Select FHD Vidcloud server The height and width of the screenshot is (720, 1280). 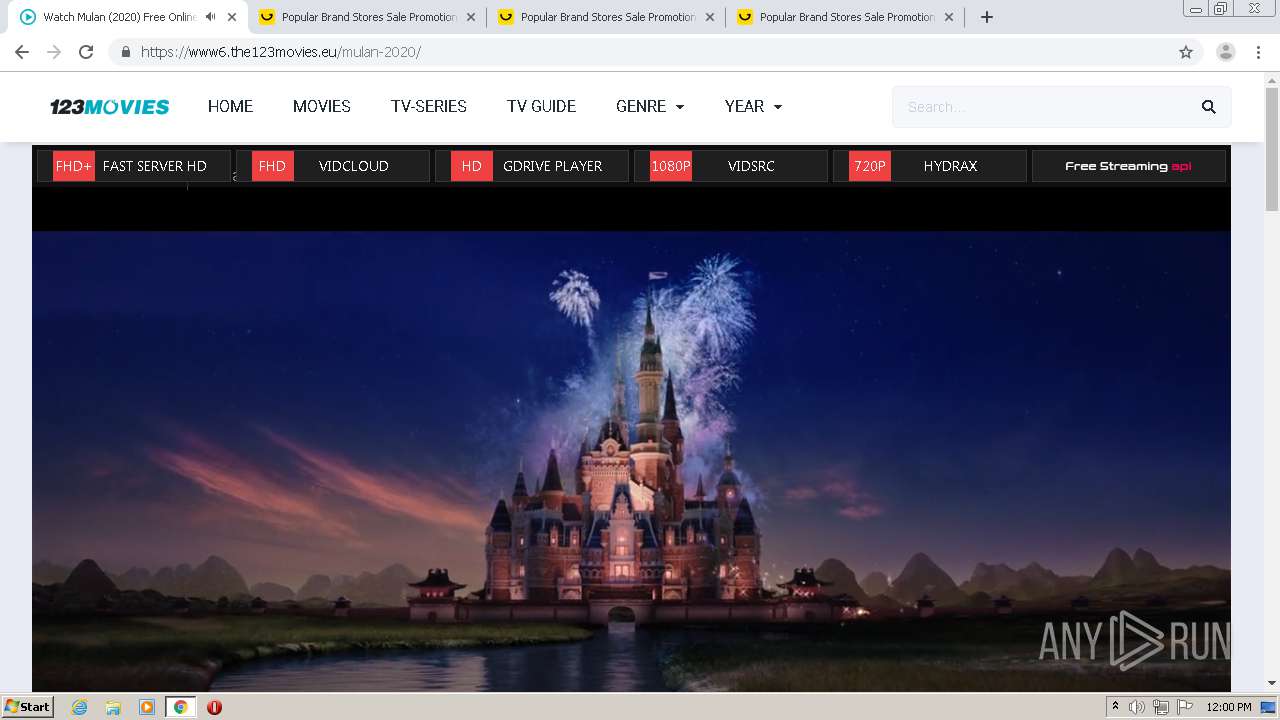point(333,166)
